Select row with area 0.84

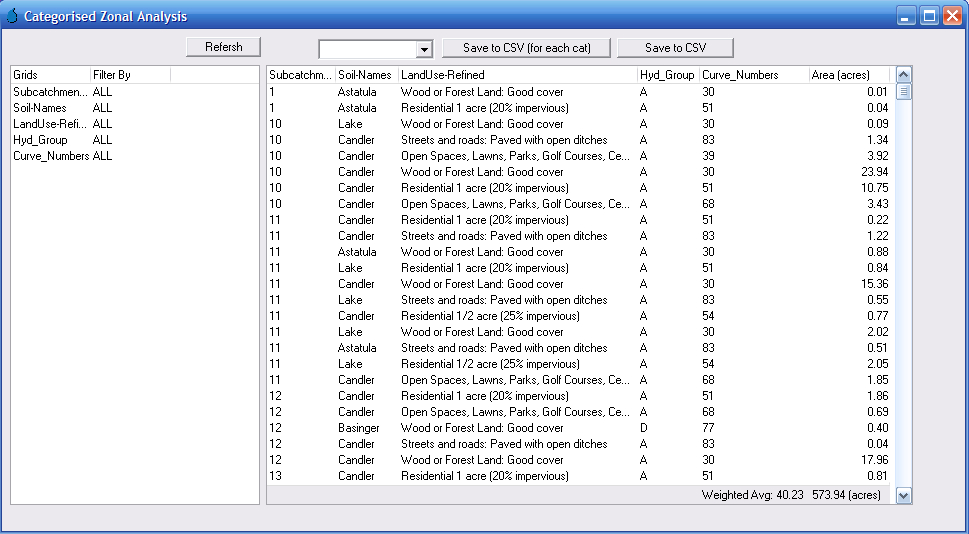click(x=579, y=268)
